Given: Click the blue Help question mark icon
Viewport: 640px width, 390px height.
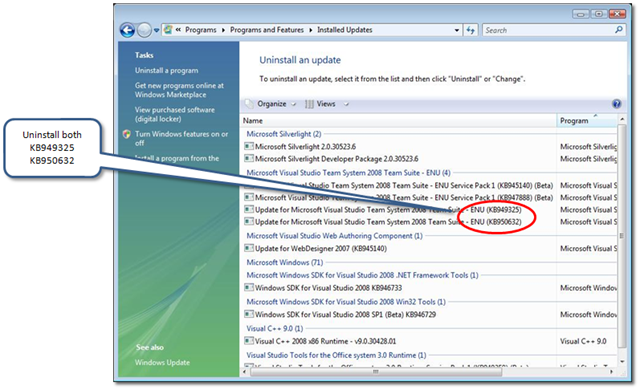Looking at the screenshot, I should point(616,104).
